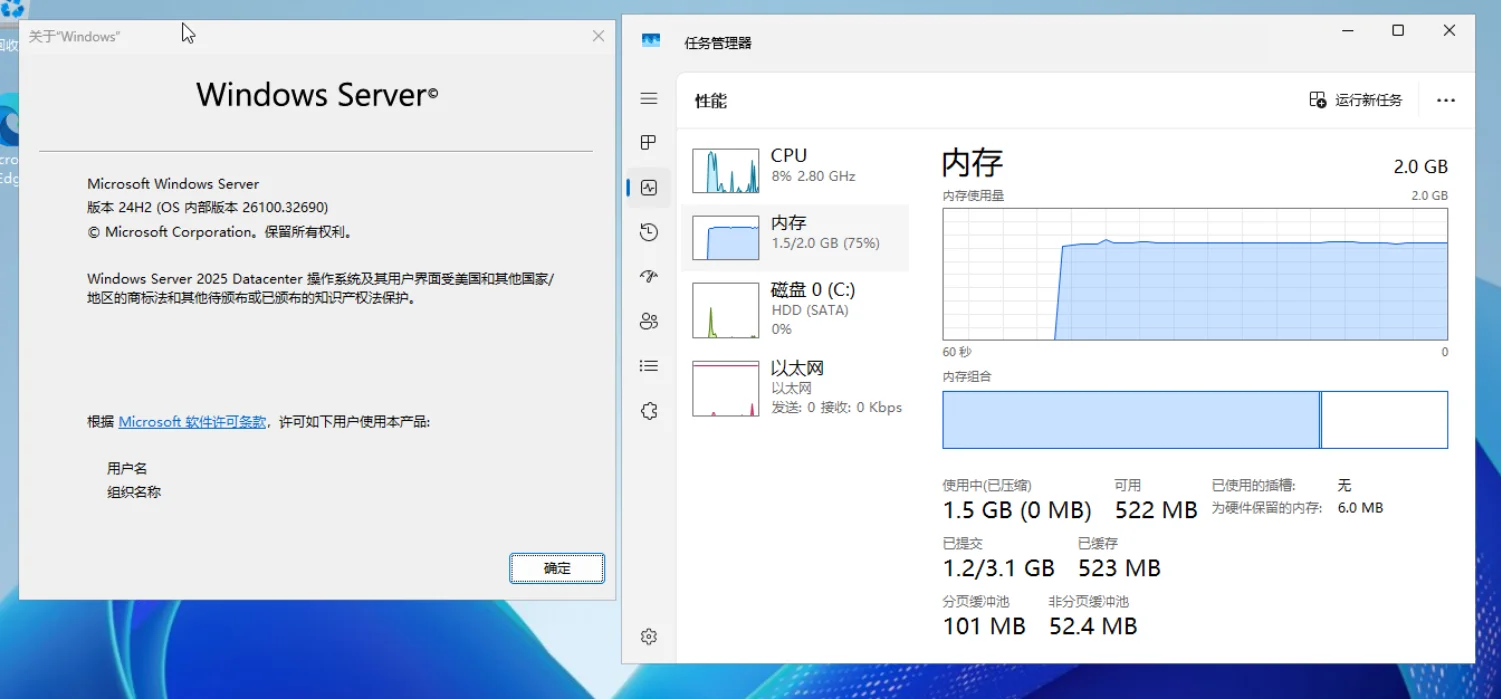The height and width of the screenshot is (699, 1501).
Task: Click Ethernet throughput mini graph thumbnail
Action: coord(726,389)
